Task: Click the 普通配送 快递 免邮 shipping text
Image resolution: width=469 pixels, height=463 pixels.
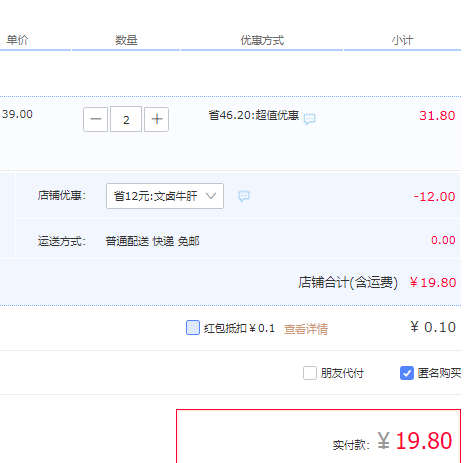Action: pyautogui.click(x=152, y=241)
